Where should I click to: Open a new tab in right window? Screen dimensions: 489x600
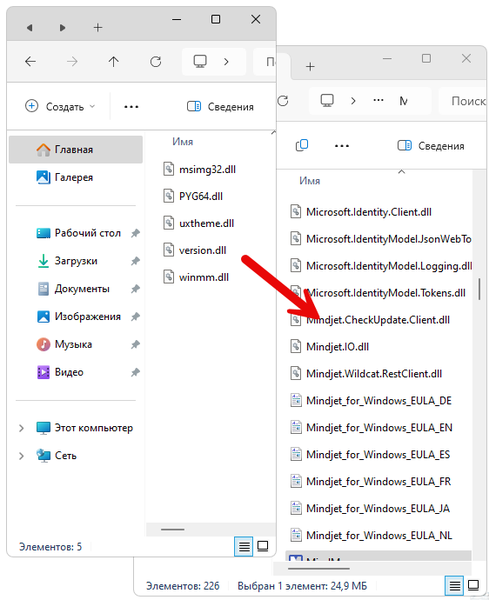[310, 67]
